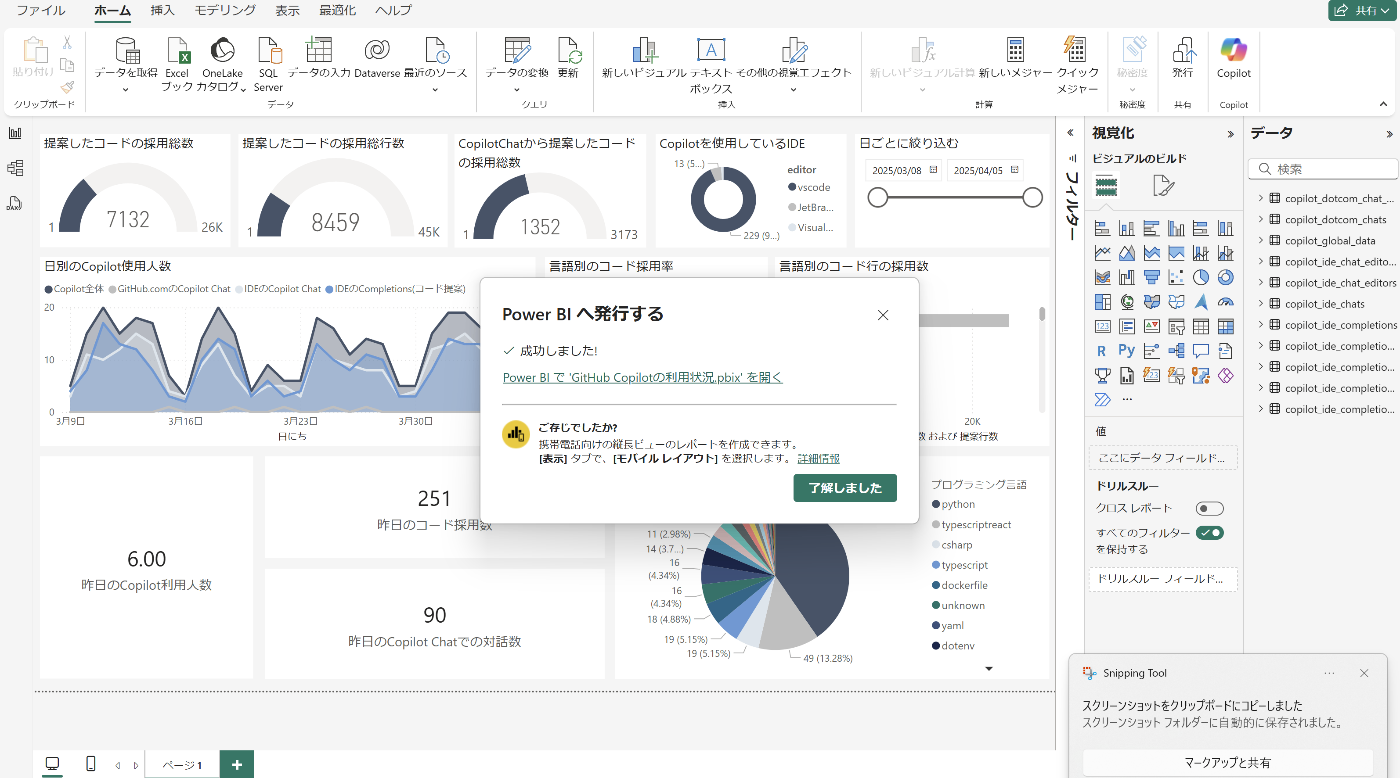Screen dimensions: 1400x778
Task: Switch to mobile layout view icon
Action: coord(91,764)
